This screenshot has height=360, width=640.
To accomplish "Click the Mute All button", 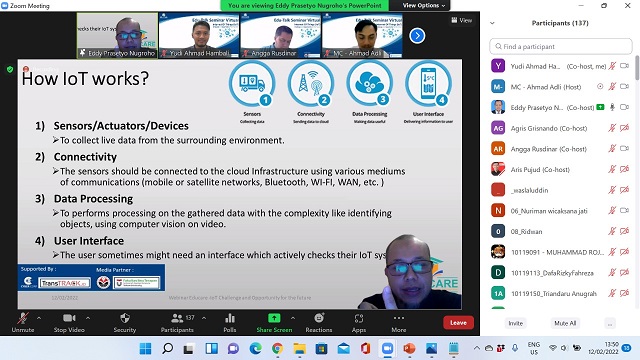I will 565,323.
